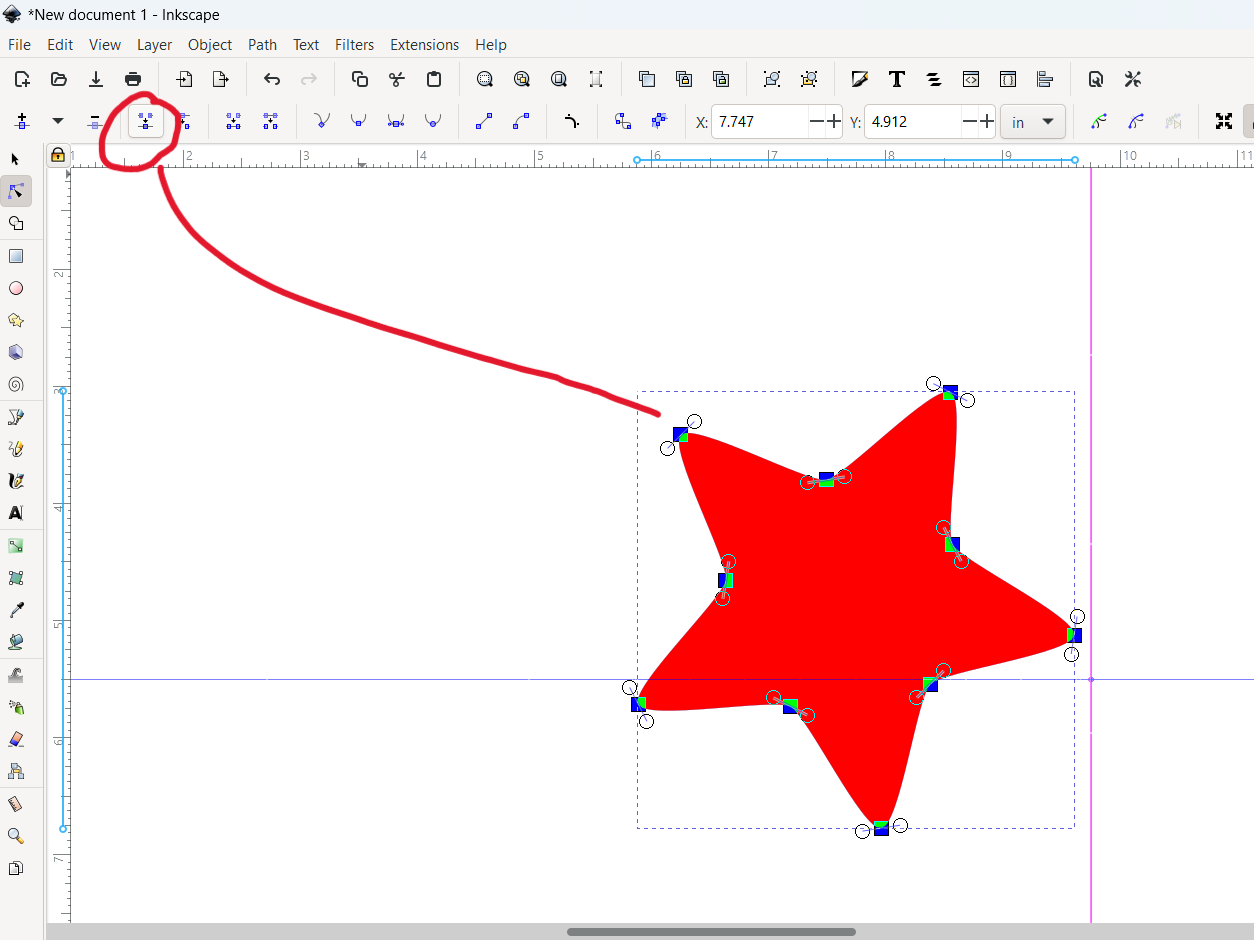Screen dimensions: 1254x940
Task: Activate the Dropper color picker tool
Action: pos(15,610)
